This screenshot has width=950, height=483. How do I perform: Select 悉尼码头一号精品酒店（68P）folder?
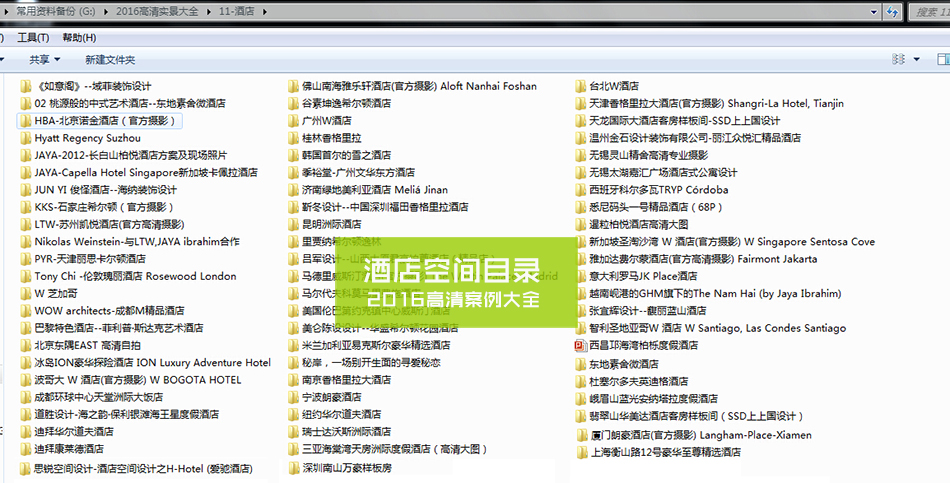point(656,207)
